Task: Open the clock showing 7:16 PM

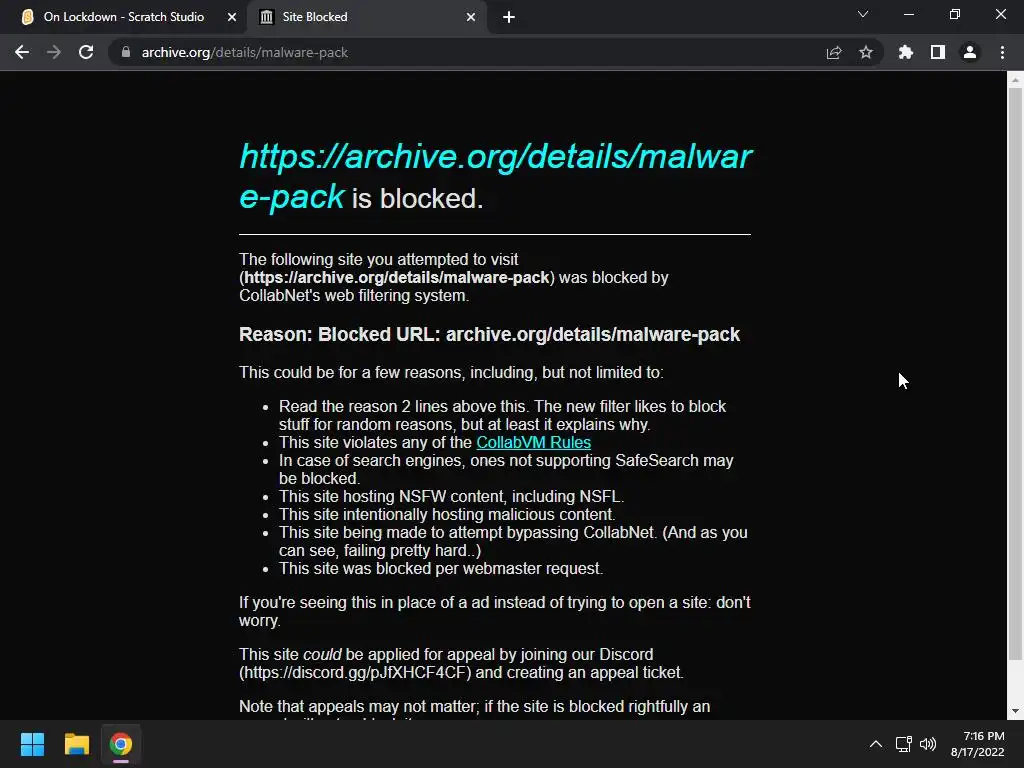Action: [978, 744]
